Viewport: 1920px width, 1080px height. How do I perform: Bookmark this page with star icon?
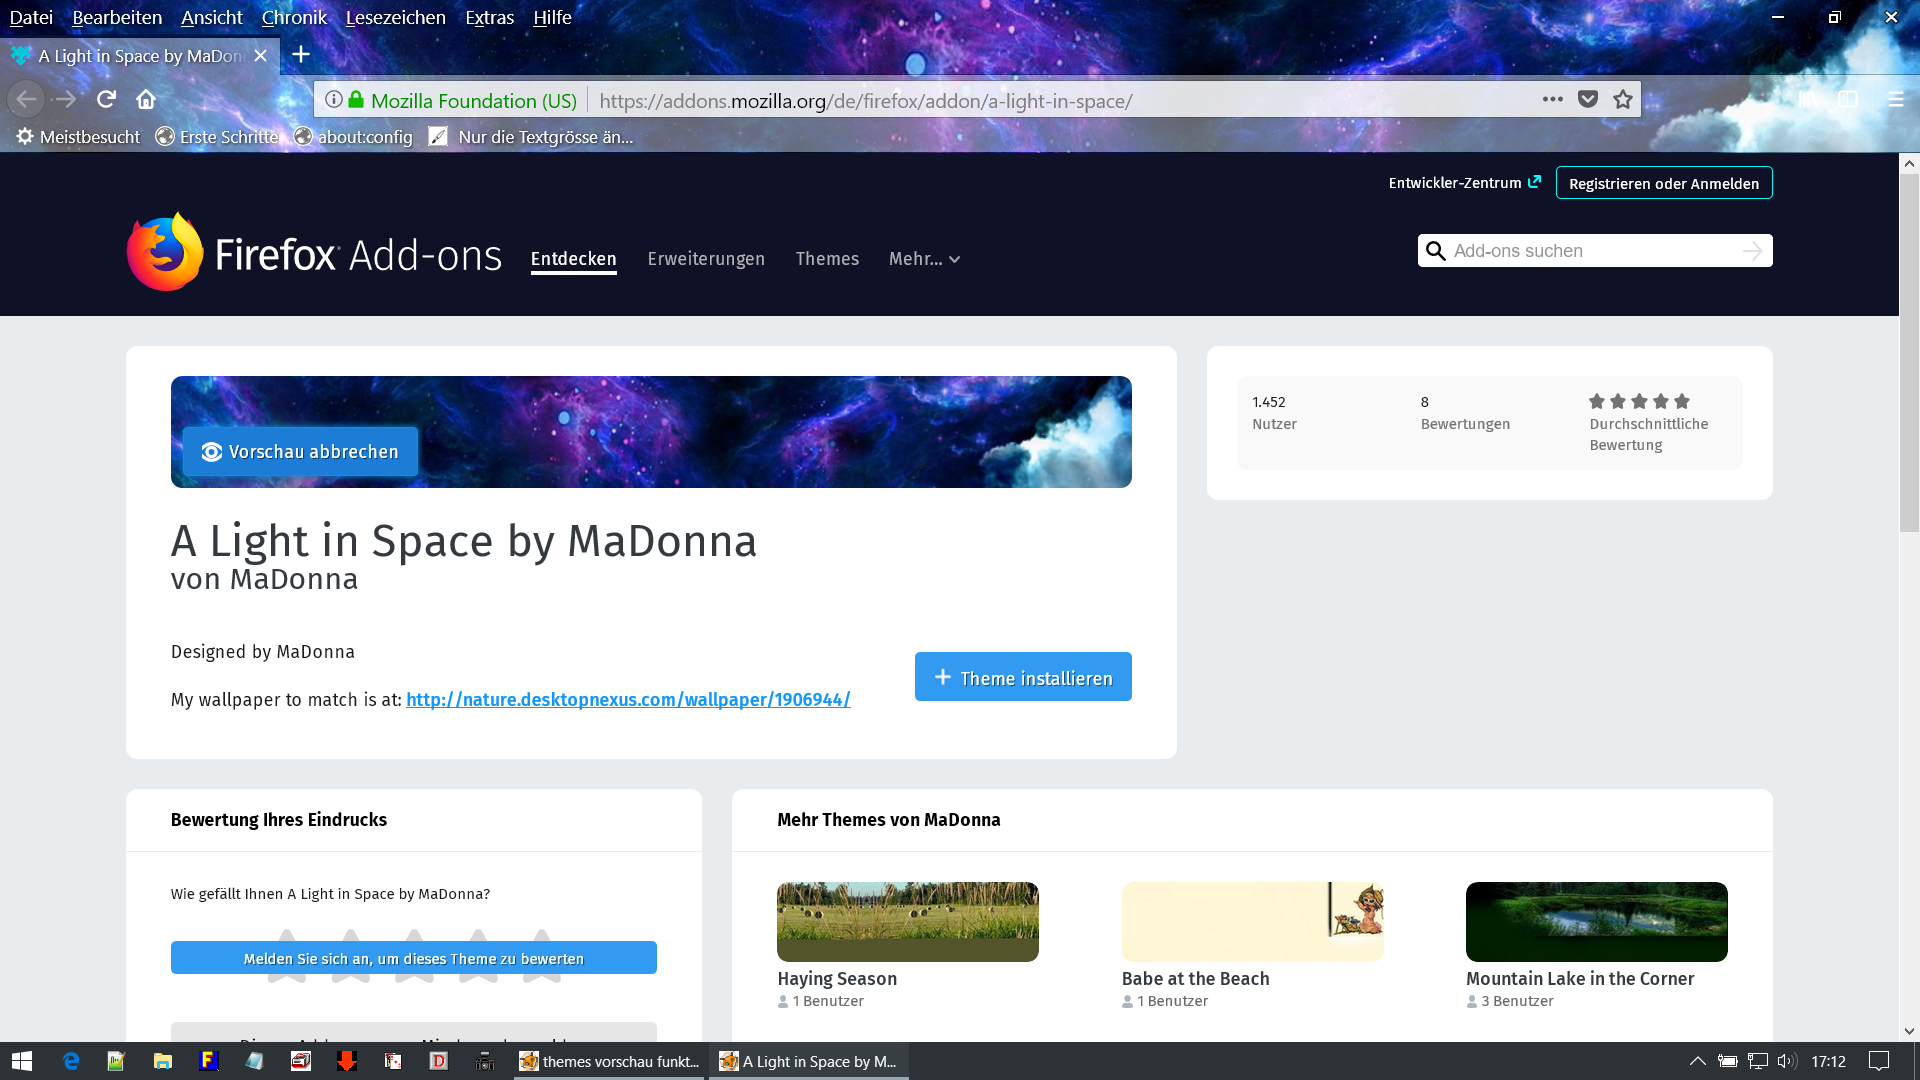pyautogui.click(x=1622, y=99)
